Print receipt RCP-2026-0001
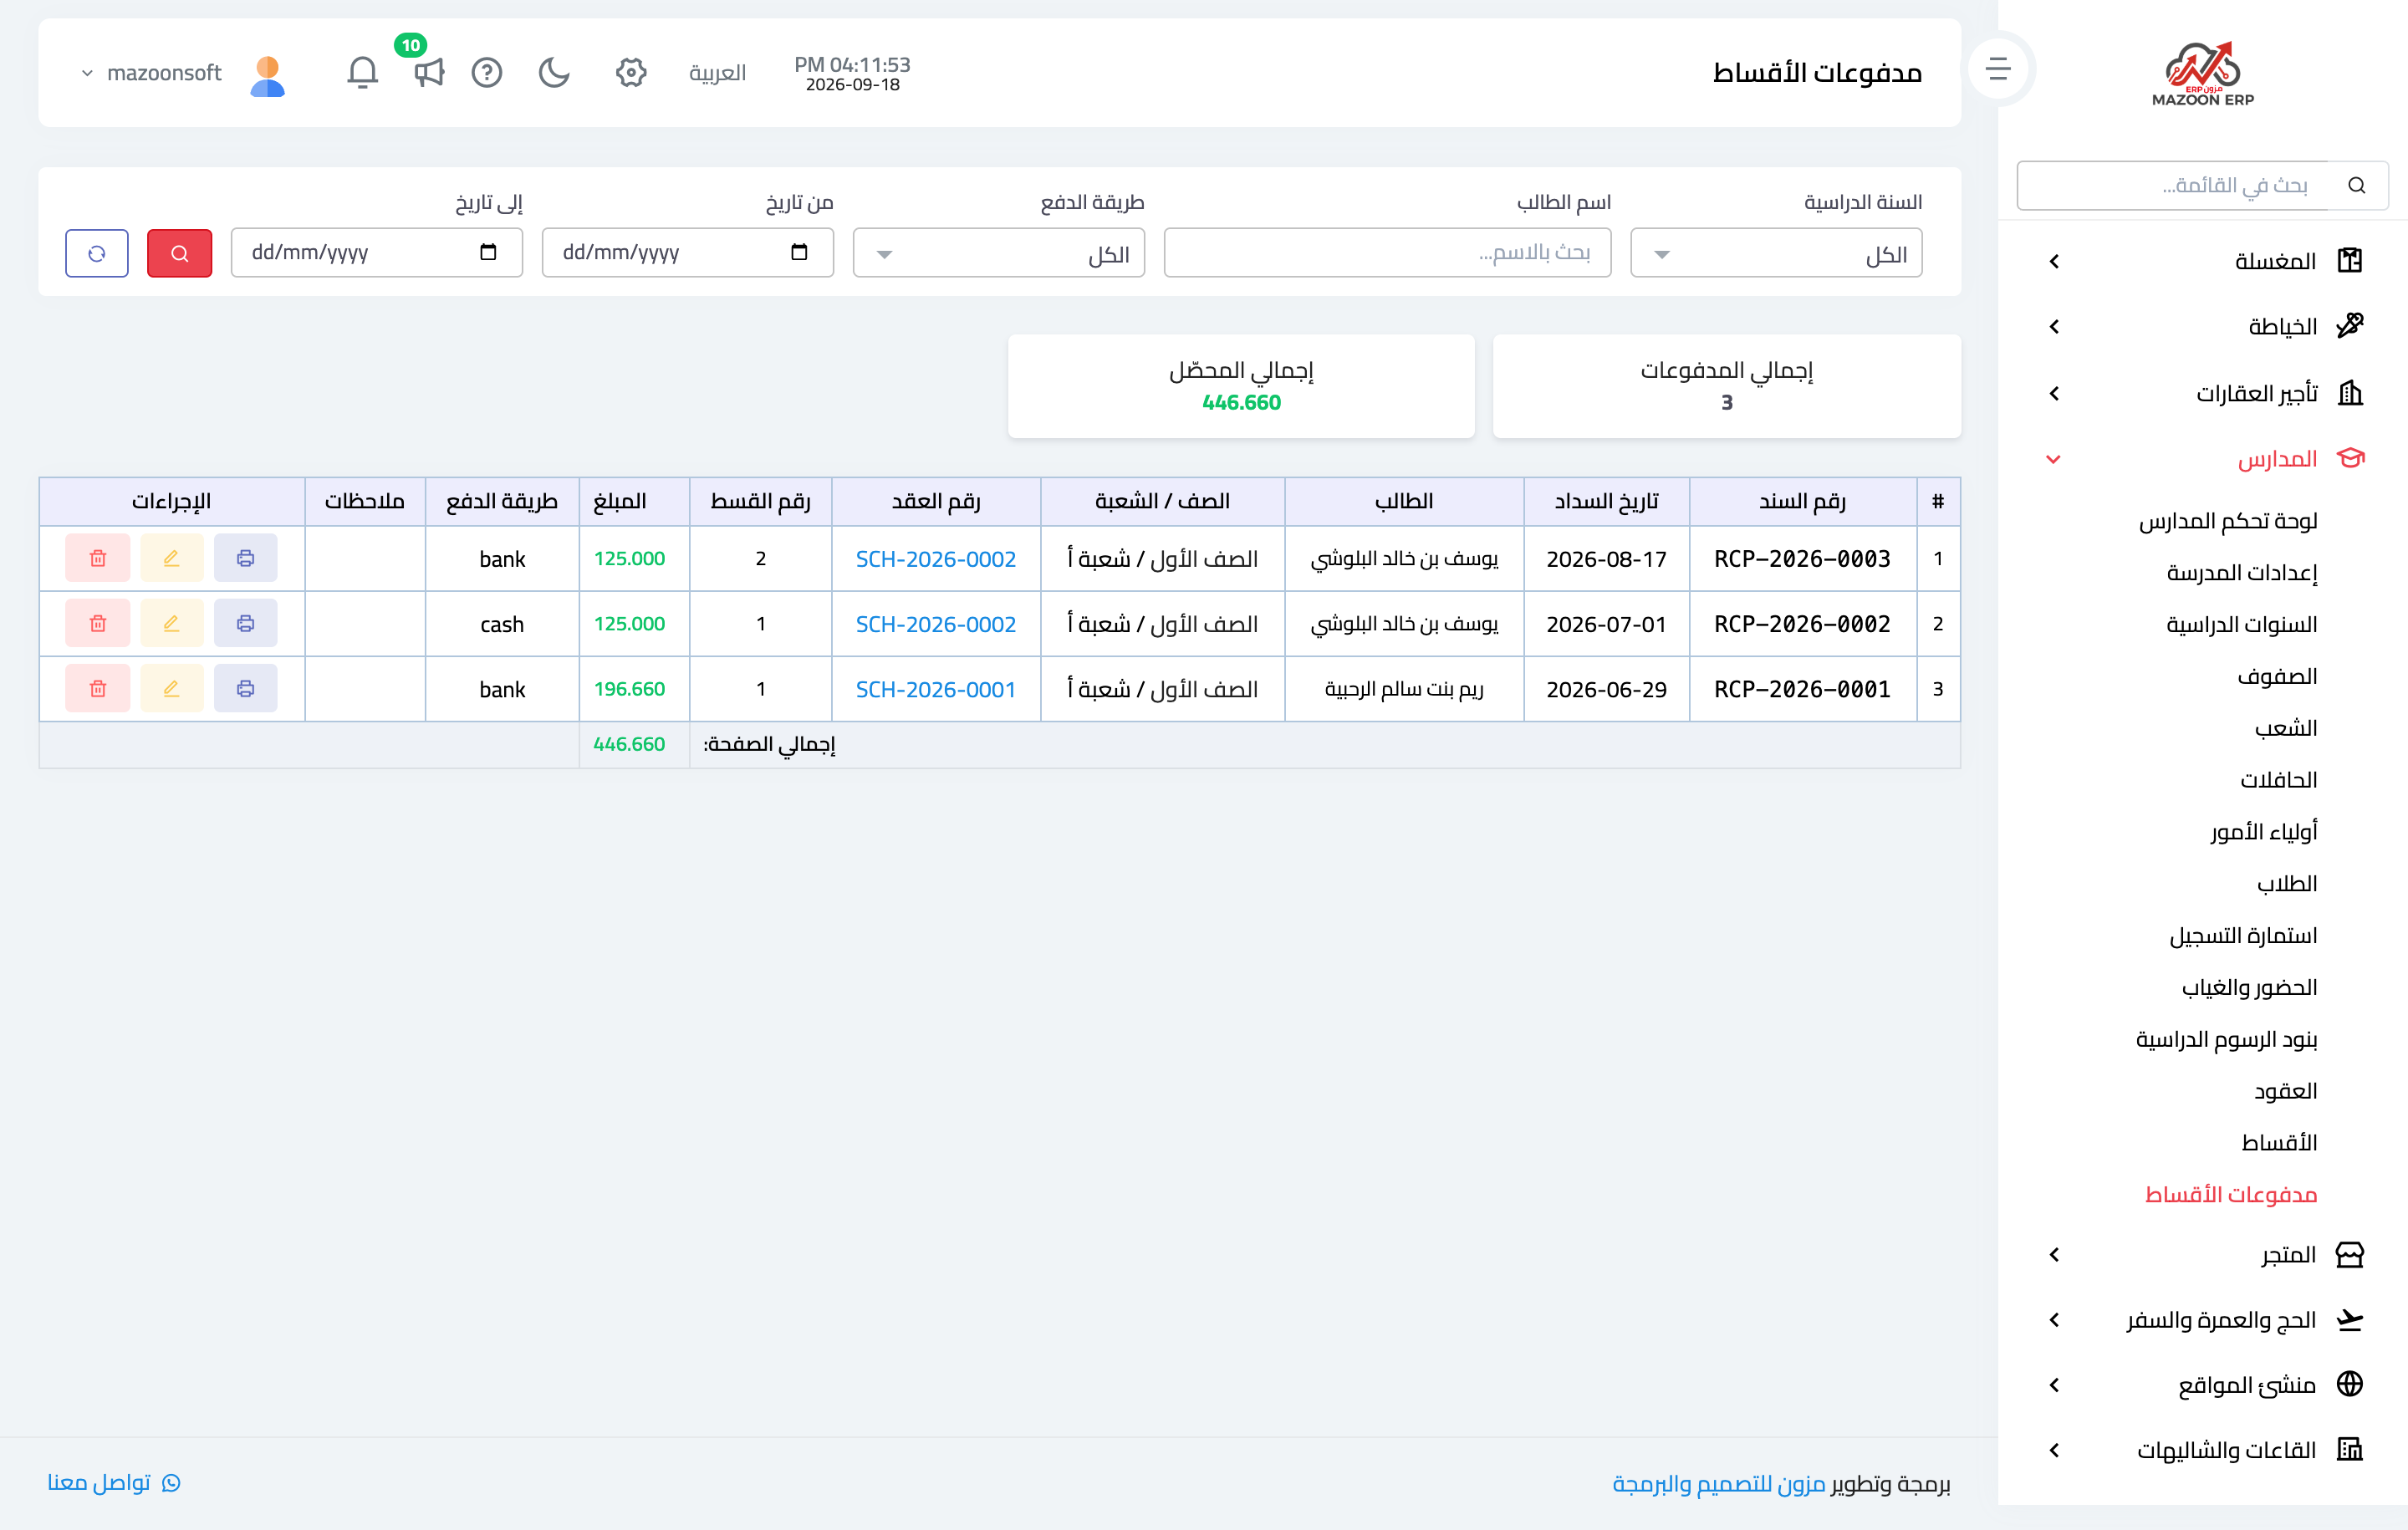 pos(245,688)
